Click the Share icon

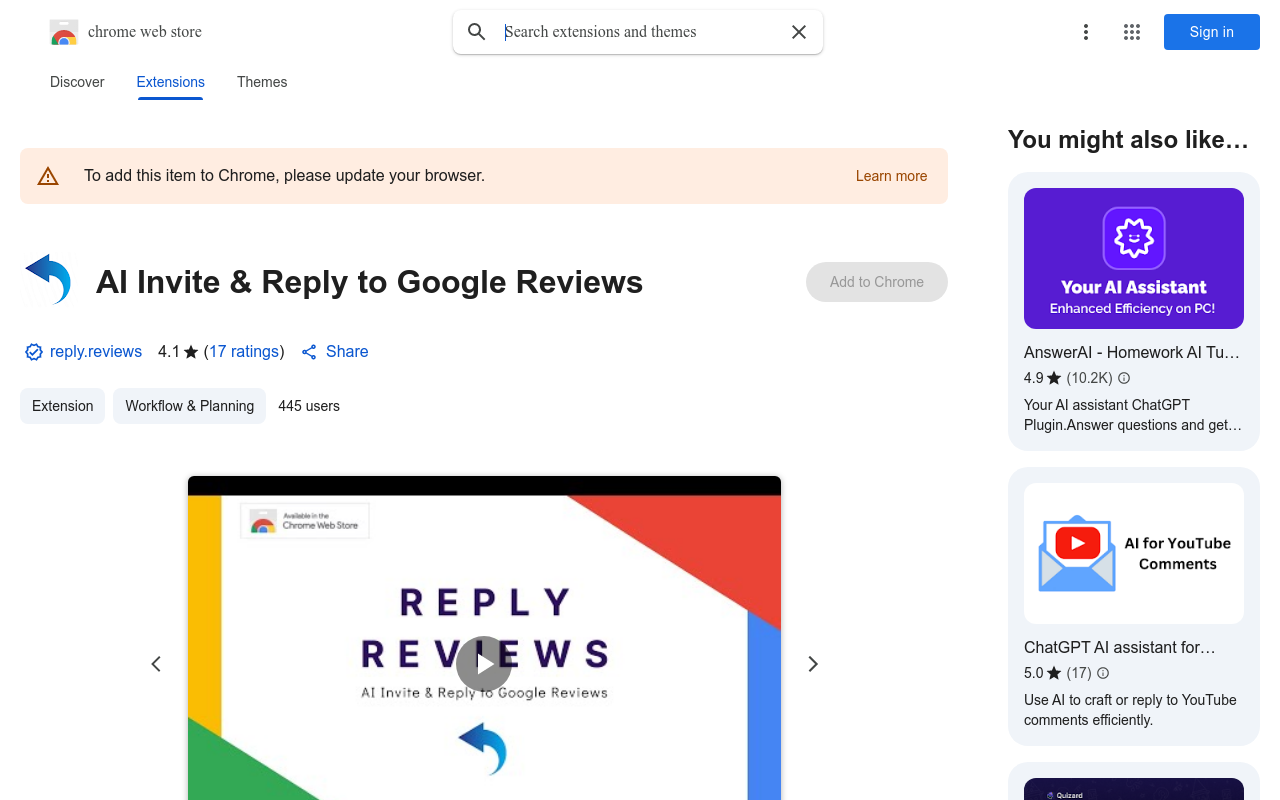(309, 352)
